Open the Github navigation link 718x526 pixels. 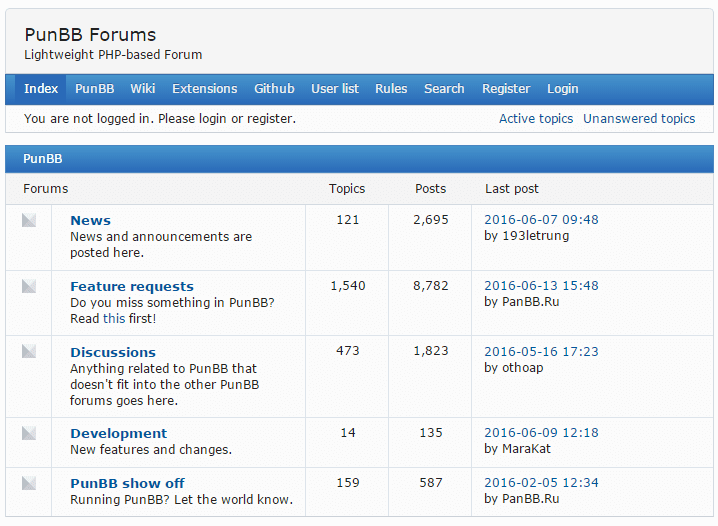pyautogui.click(x=274, y=88)
